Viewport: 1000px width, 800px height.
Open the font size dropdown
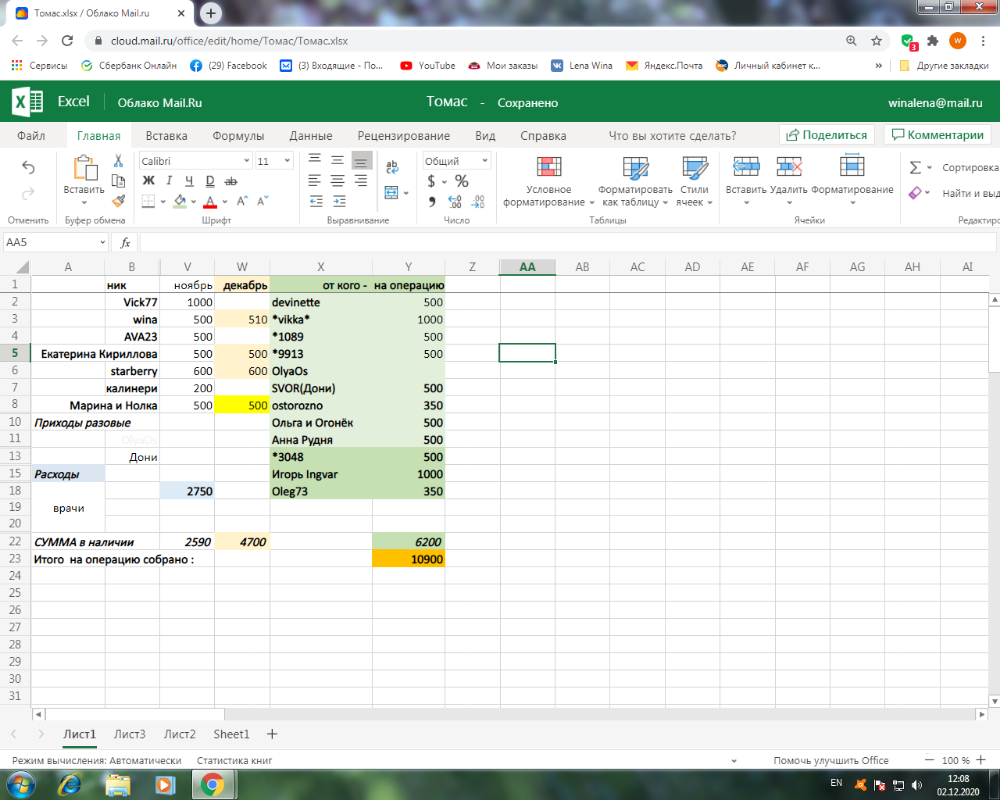coord(286,160)
